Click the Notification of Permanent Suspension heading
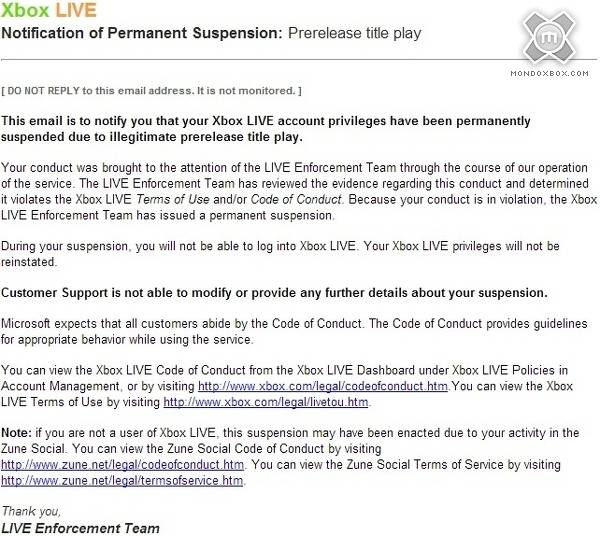The width and height of the screenshot is (600, 536). click(142, 33)
